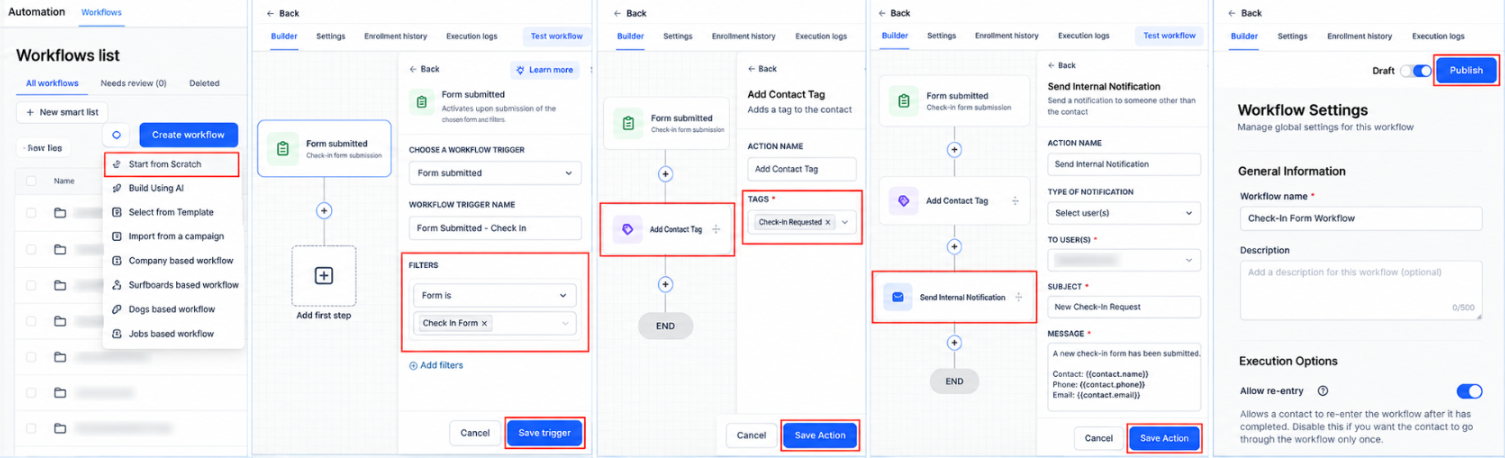On the notification screen, select the Form submitted node
This screenshot has width=1505, height=458.
tap(954, 101)
